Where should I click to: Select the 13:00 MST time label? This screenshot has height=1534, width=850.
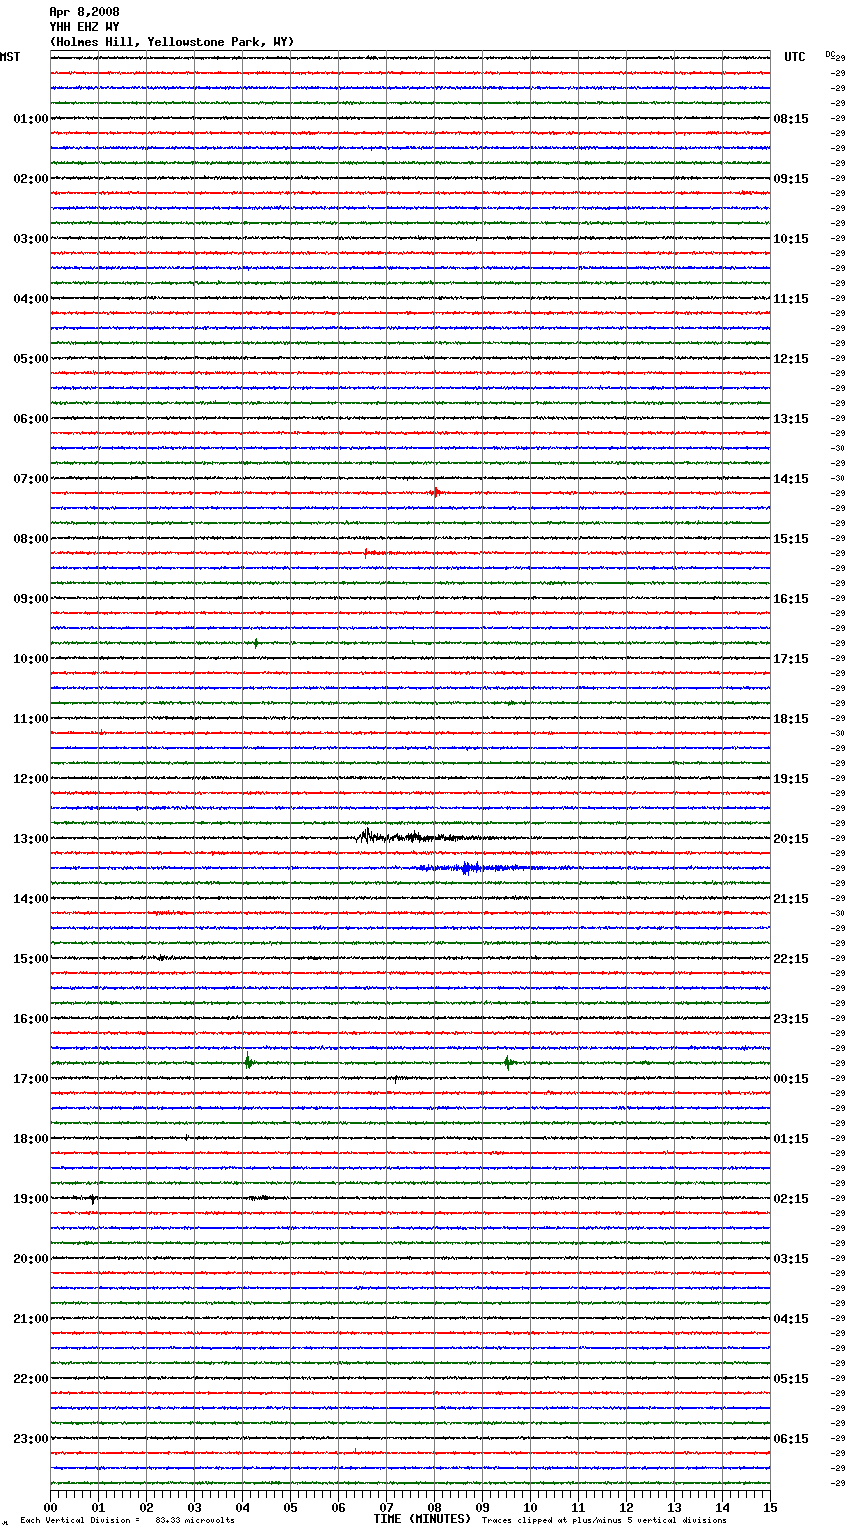(x=31, y=839)
